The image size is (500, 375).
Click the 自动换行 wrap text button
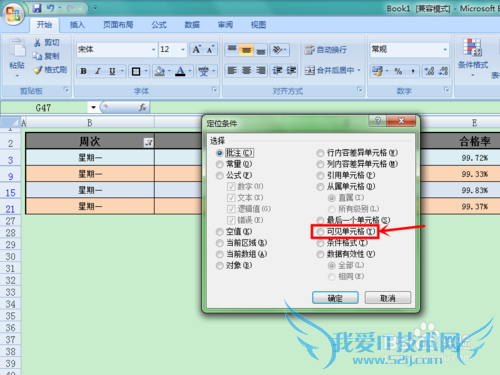point(326,50)
